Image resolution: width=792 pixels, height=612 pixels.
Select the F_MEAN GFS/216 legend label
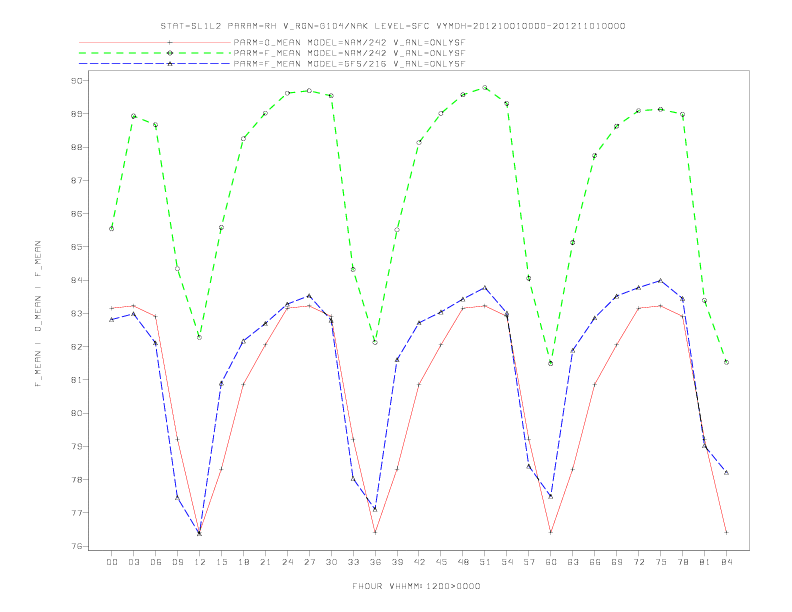(x=350, y=64)
